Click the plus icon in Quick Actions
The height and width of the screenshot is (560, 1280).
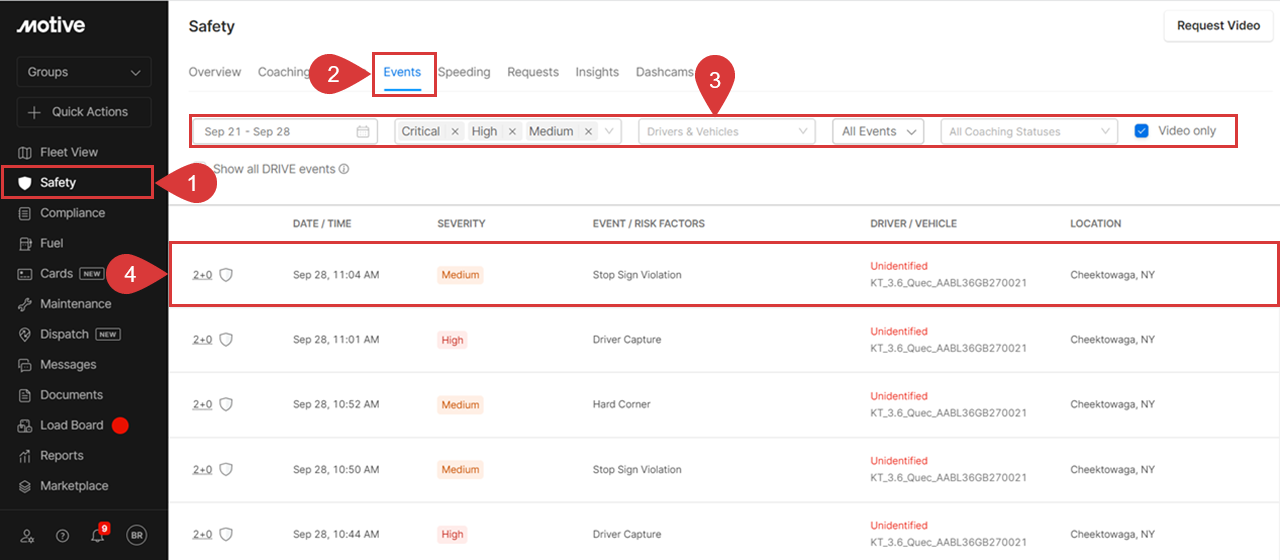pyautogui.click(x=35, y=112)
